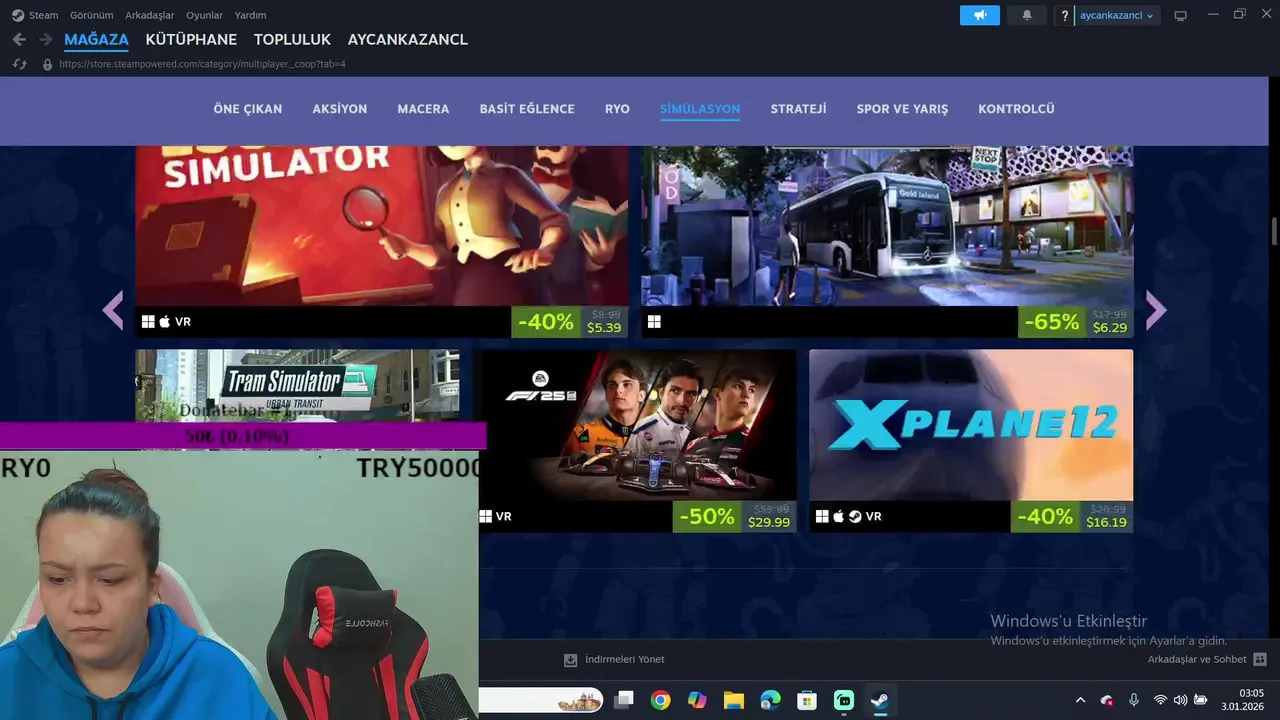Click the question mark help icon
1280x720 pixels.
pos(1065,16)
